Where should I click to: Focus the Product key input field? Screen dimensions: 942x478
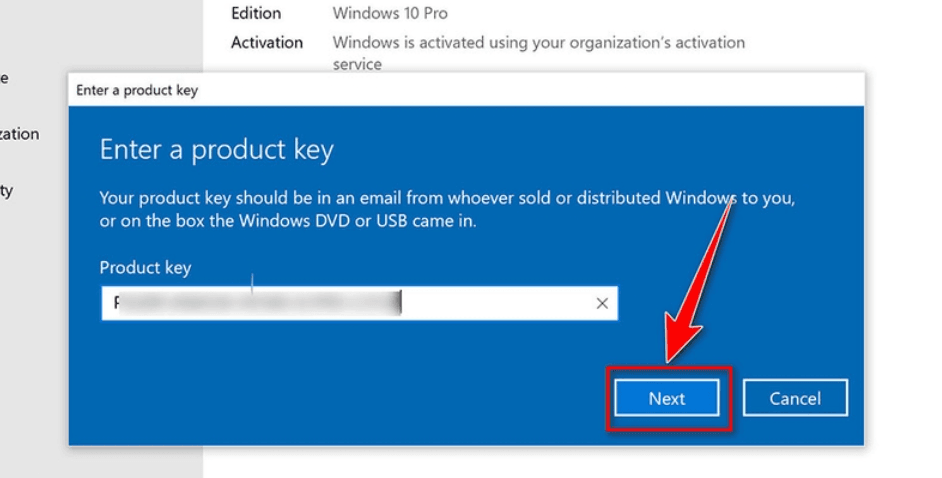(359, 303)
